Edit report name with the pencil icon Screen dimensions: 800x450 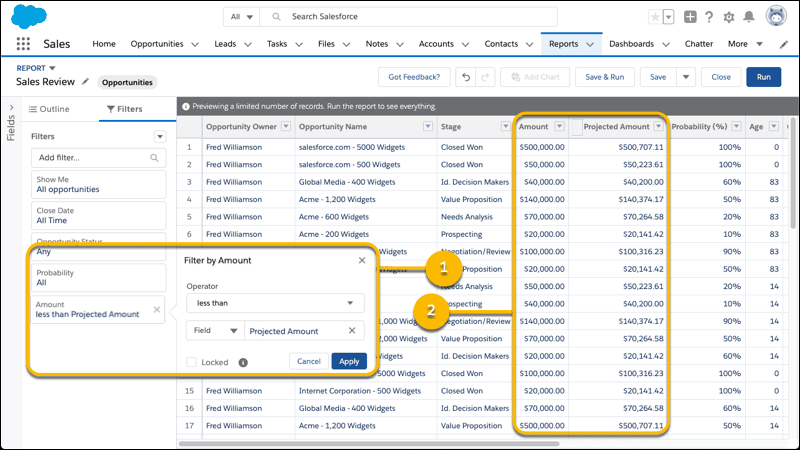click(85, 81)
